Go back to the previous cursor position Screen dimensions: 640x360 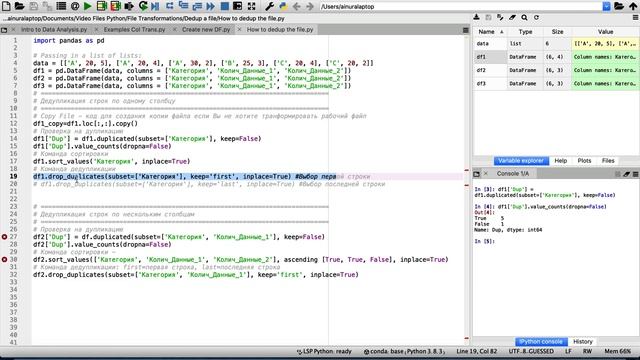coord(297,6)
